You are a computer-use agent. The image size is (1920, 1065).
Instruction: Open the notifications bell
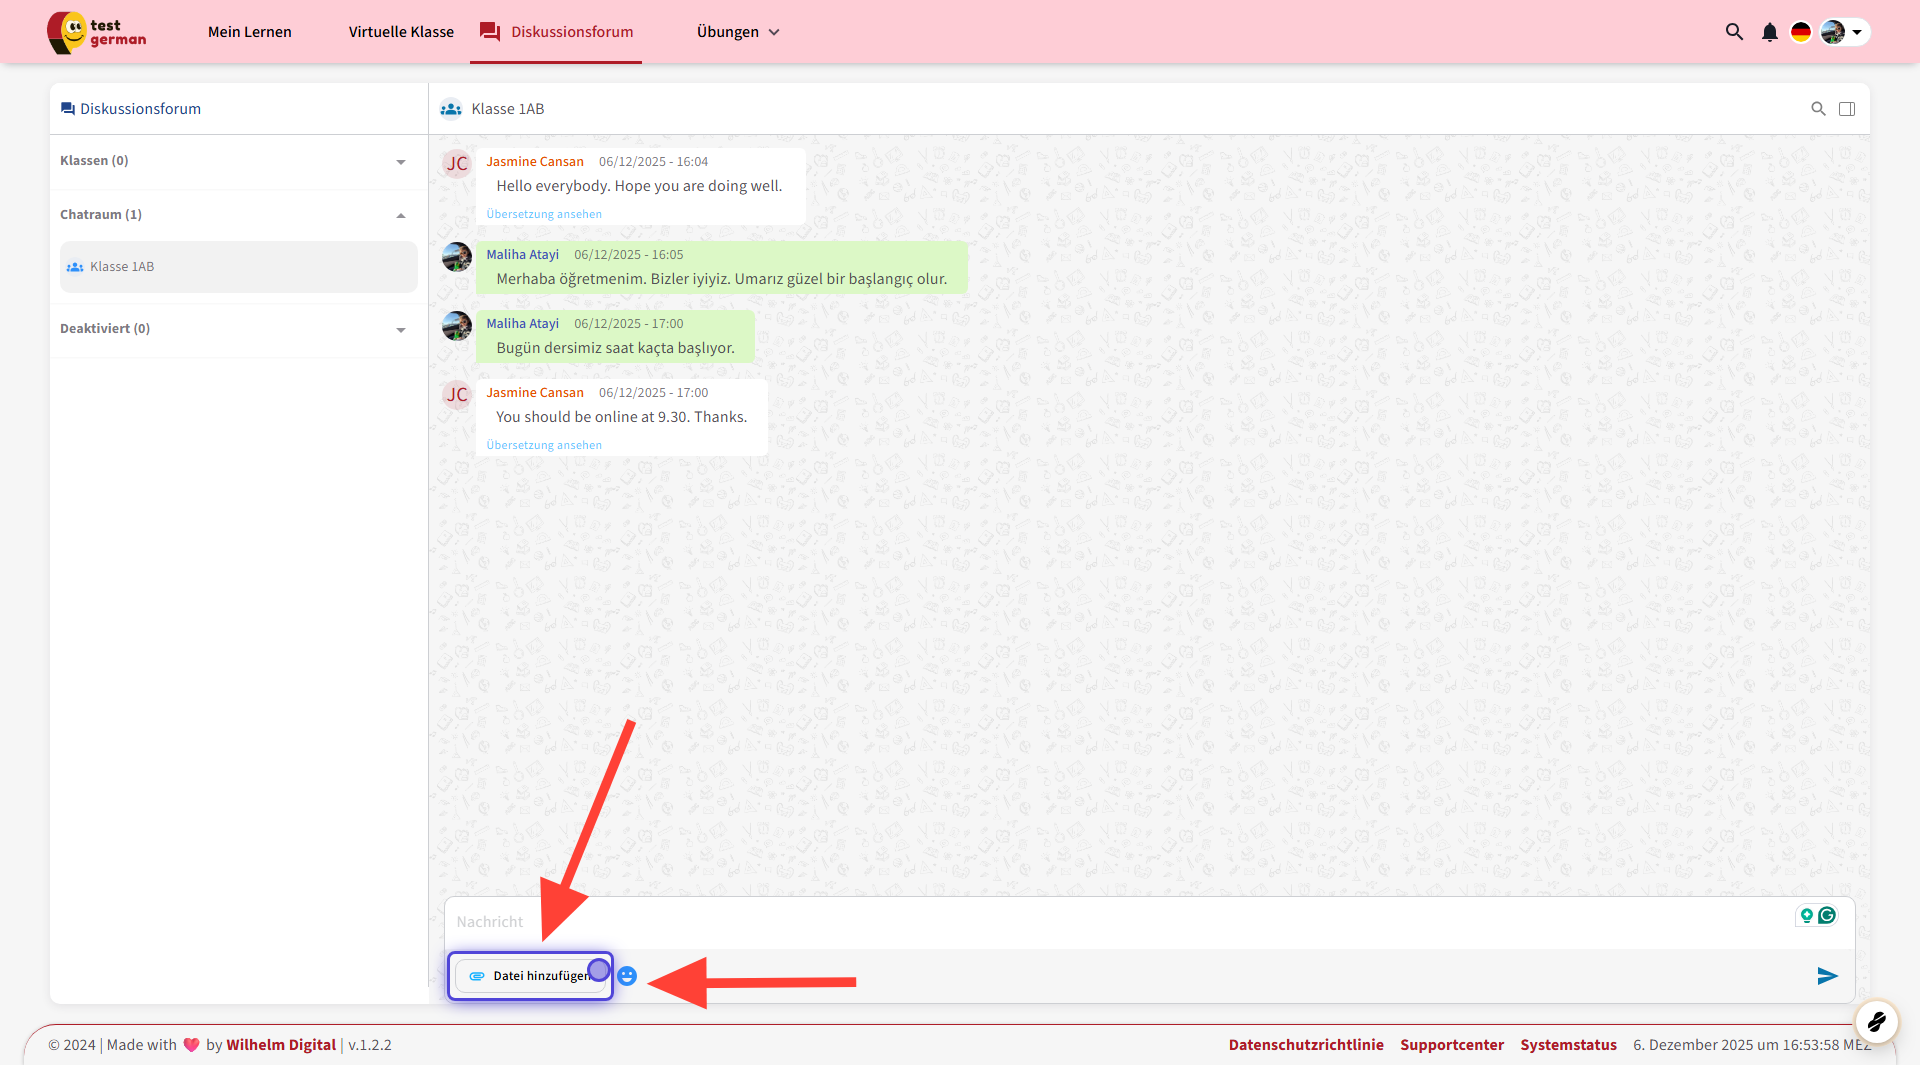pyautogui.click(x=1769, y=32)
